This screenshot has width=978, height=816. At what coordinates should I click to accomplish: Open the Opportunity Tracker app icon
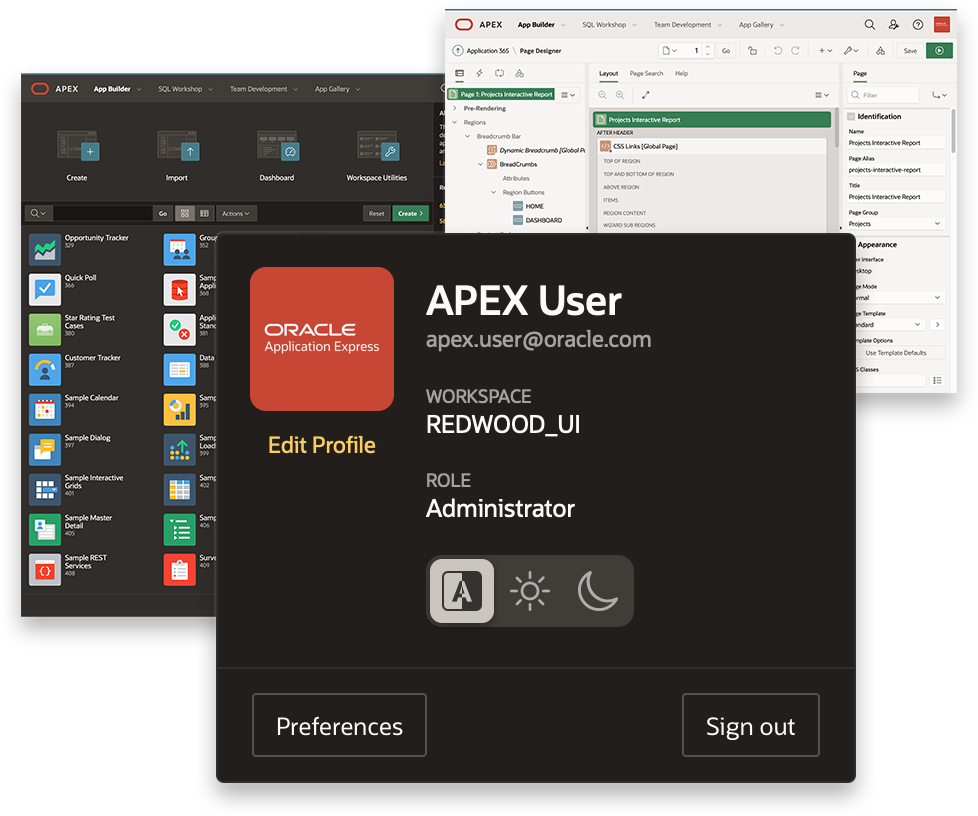click(45, 250)
